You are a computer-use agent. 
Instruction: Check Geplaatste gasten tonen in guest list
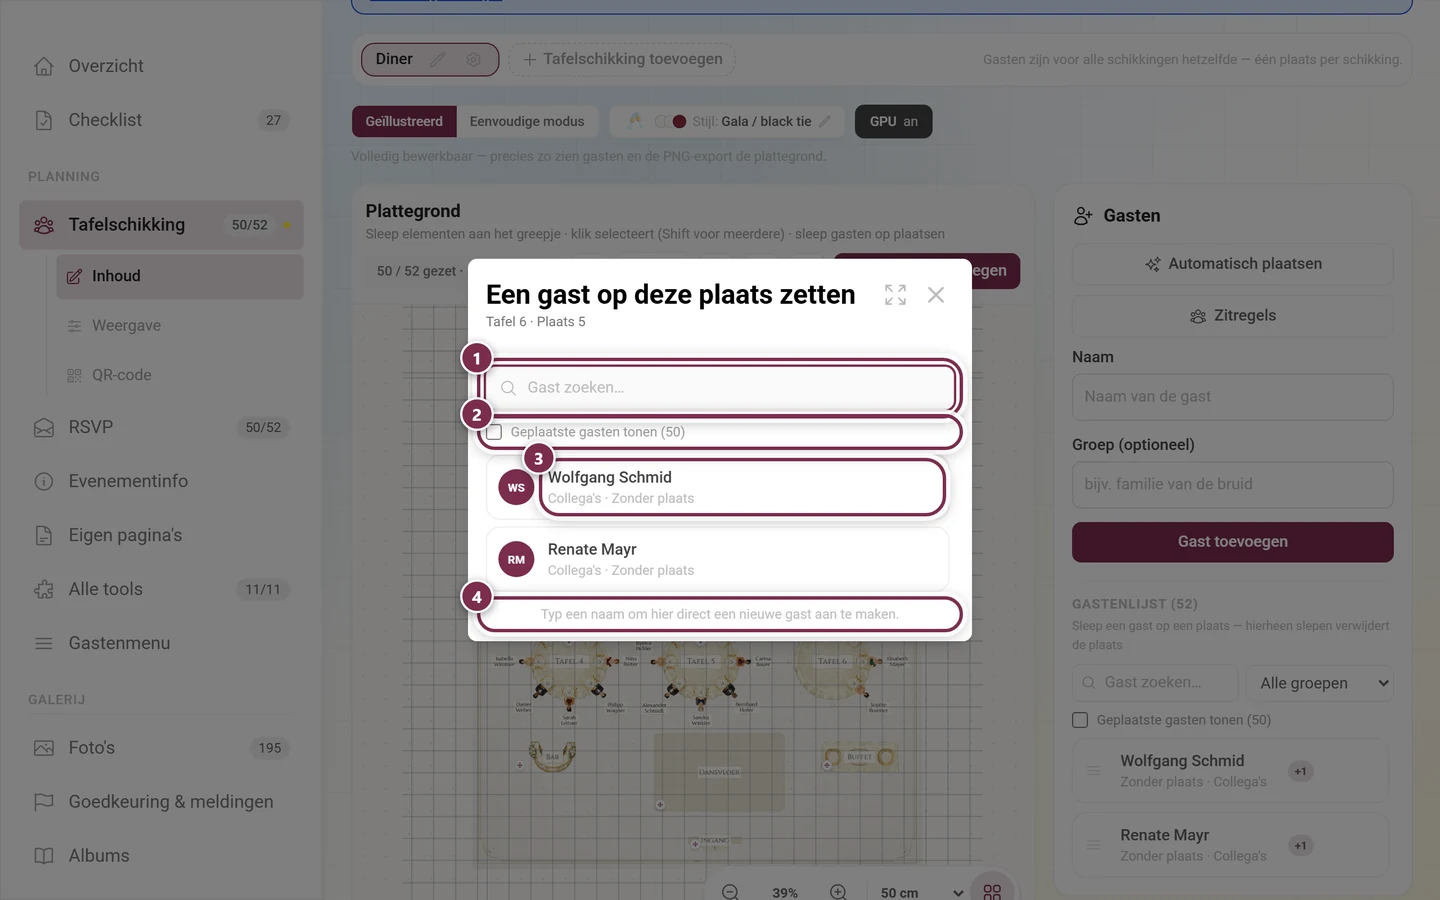pyautogui.click(x=1080, y=720)
